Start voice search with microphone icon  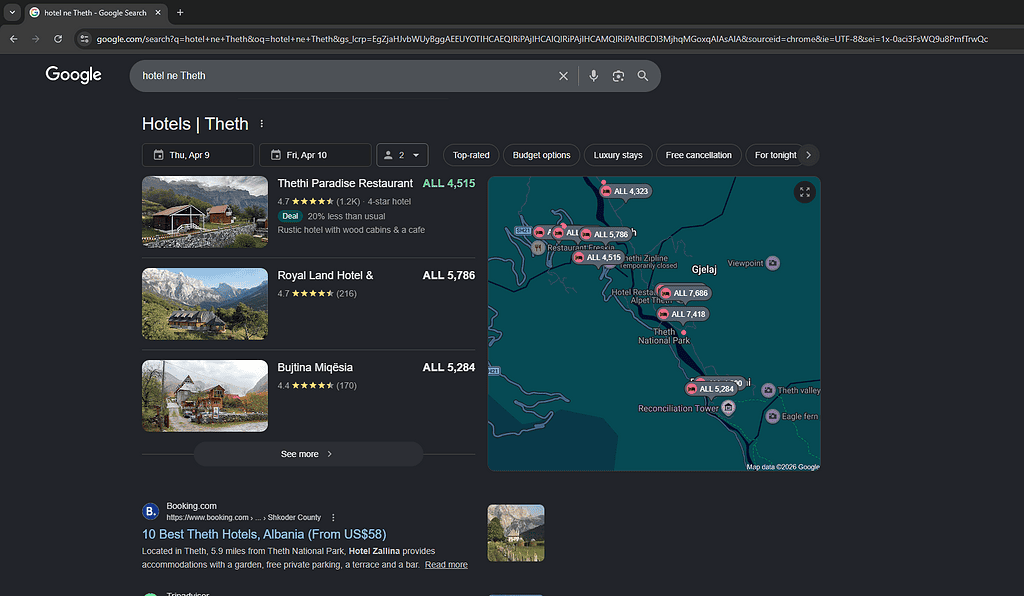593,76
